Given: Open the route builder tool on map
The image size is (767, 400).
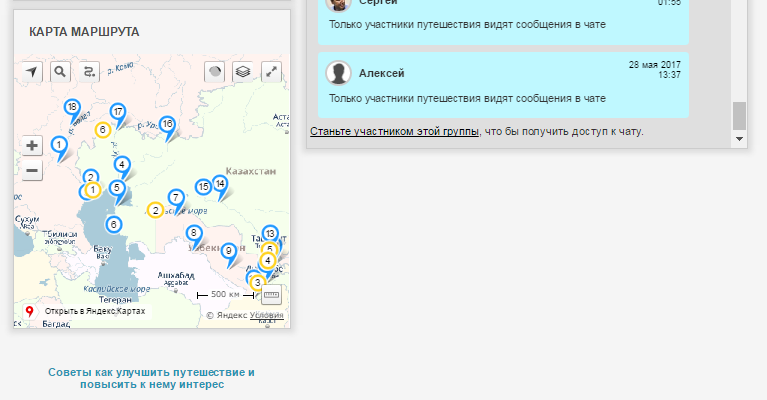Looking at the screenshot, I should coord(90,72).
